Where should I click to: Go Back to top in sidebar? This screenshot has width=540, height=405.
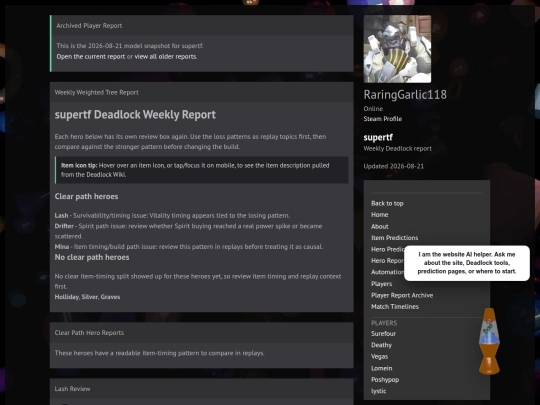point(387,204)
